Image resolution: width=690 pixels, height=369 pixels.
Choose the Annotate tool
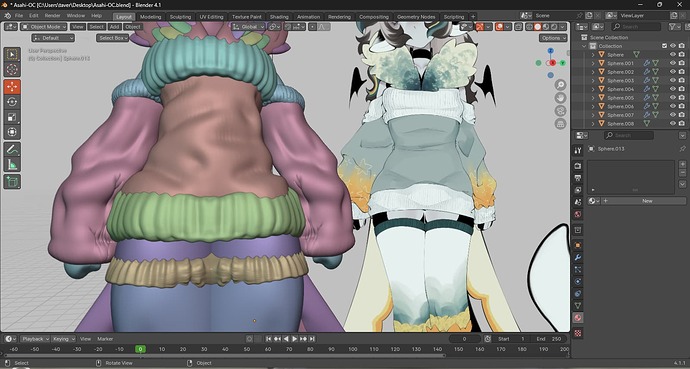click(12, 150)
